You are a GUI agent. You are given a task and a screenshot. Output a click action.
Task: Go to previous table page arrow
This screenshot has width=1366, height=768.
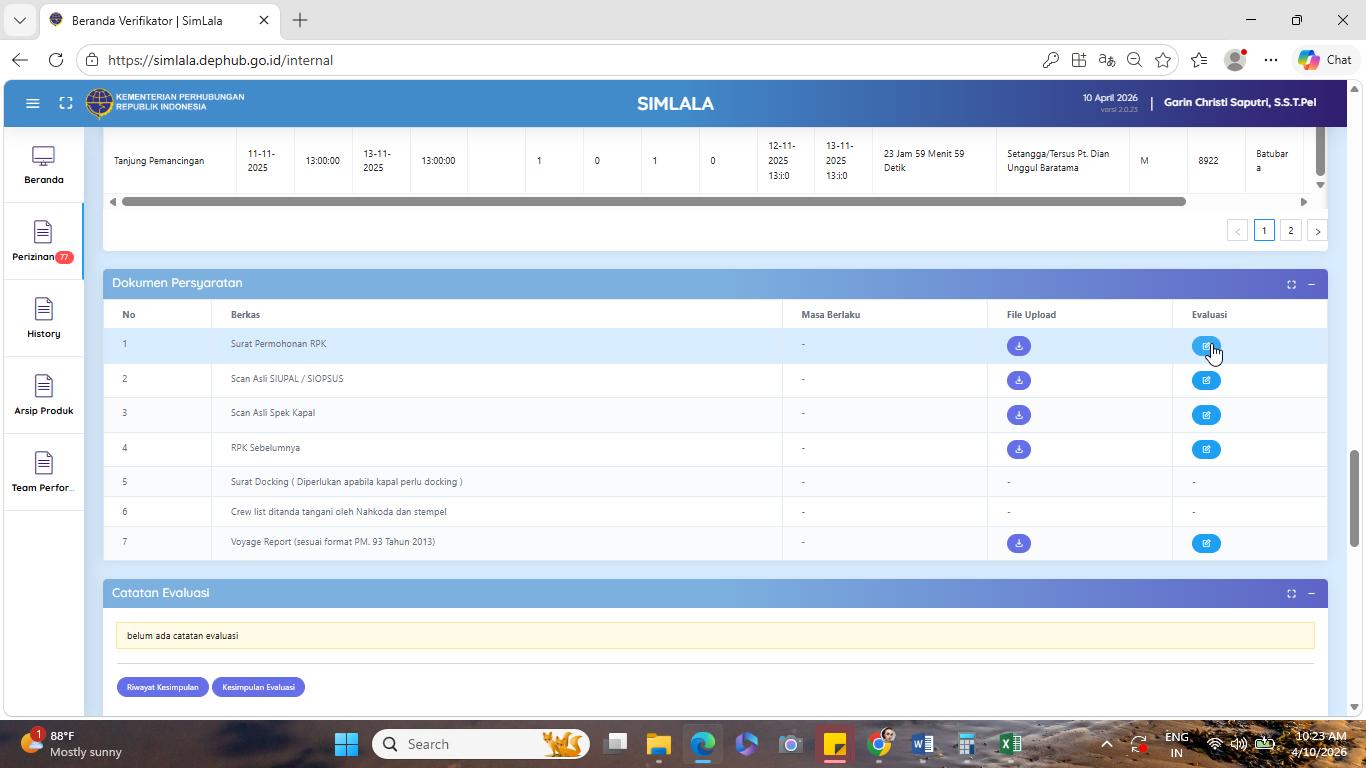1237,230
